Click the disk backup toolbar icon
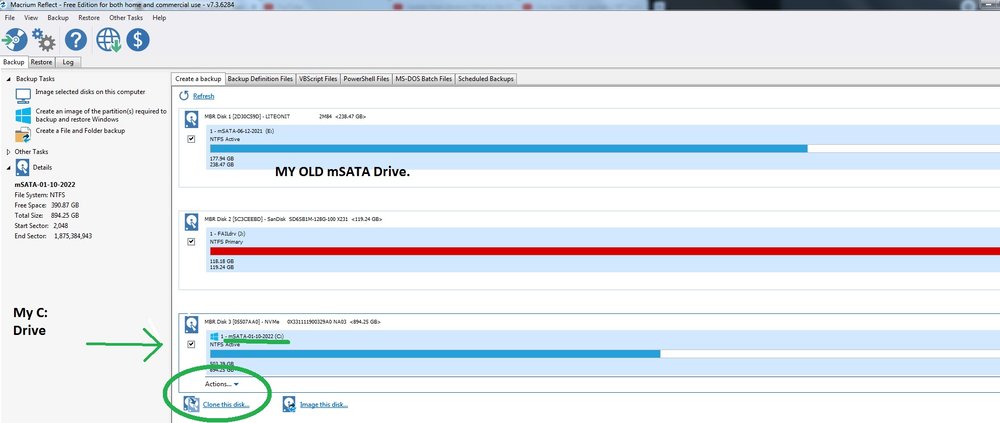 [15, 40]
